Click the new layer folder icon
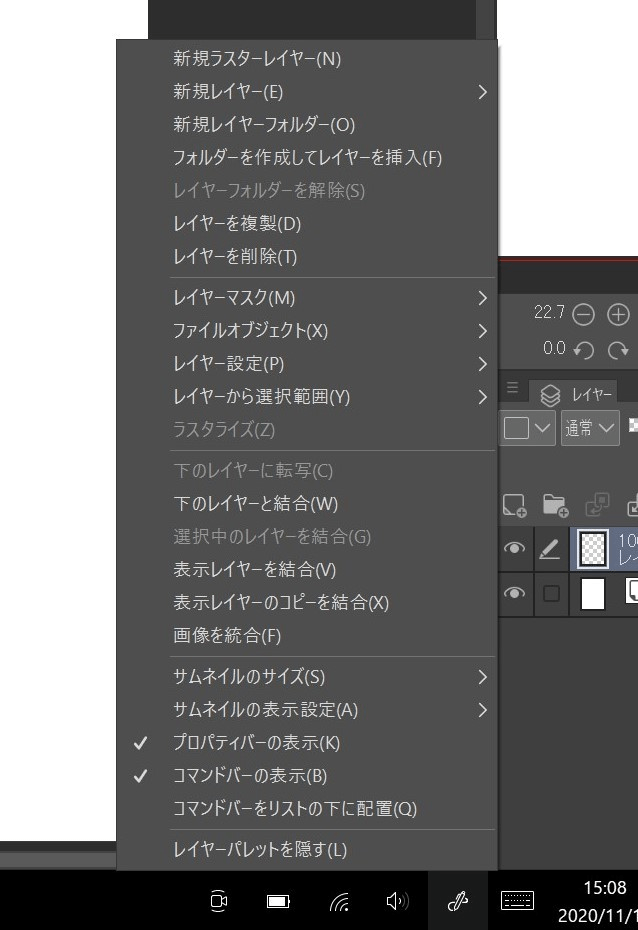This screenshot has height=930, width=638. 556,505
